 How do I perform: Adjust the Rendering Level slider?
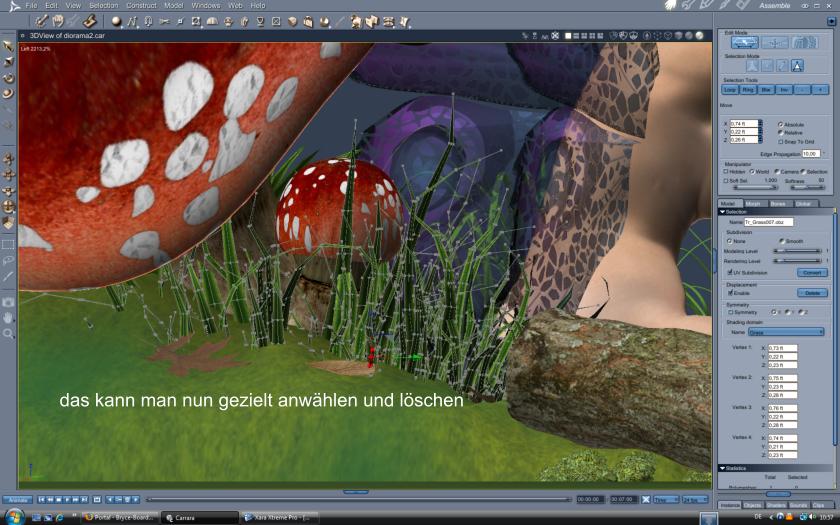797,261
